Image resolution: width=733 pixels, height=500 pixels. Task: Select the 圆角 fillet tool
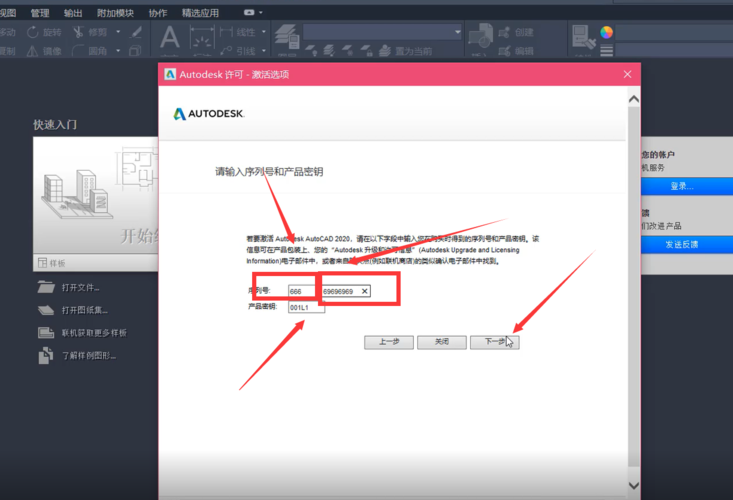point(90,51)
